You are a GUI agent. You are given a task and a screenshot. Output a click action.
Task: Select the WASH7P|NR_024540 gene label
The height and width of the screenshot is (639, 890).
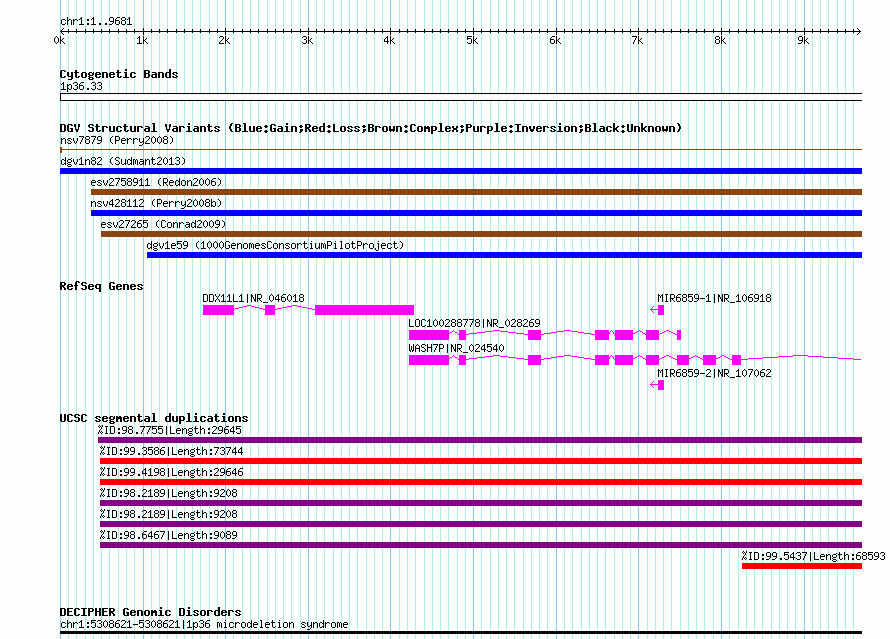coord(456,348)
